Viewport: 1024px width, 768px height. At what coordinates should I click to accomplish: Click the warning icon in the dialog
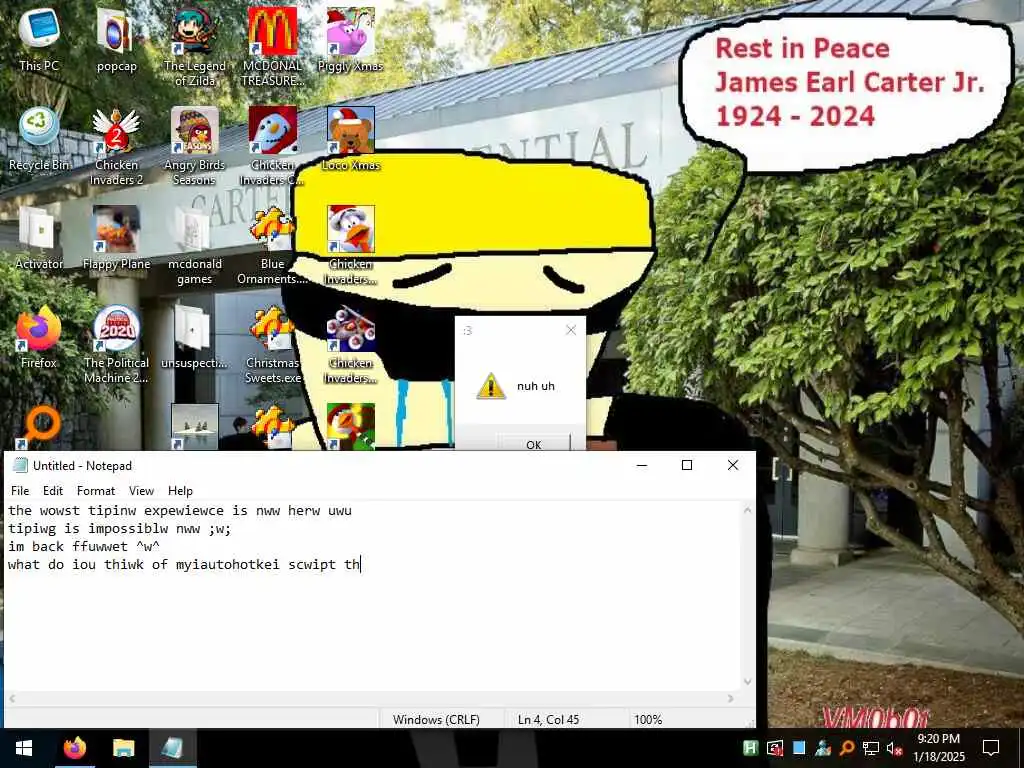tap(490, 386)
